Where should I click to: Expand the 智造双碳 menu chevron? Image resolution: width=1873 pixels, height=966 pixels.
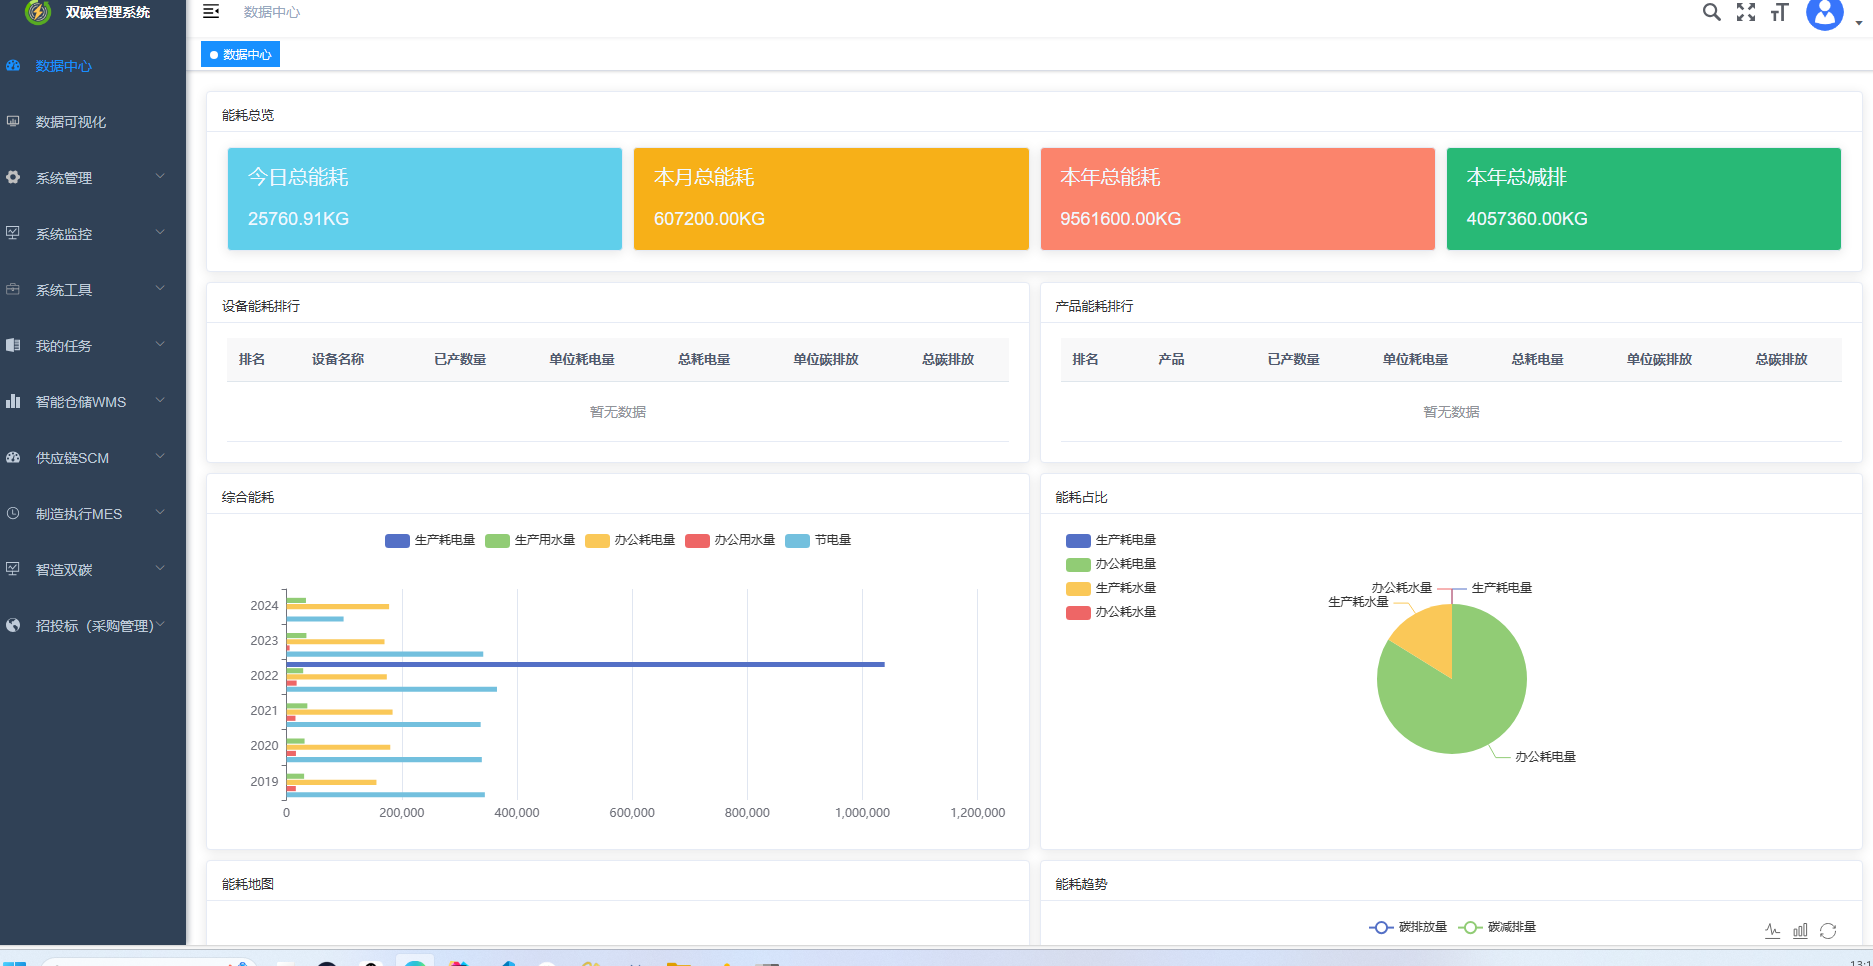click(x=160, y=569)
